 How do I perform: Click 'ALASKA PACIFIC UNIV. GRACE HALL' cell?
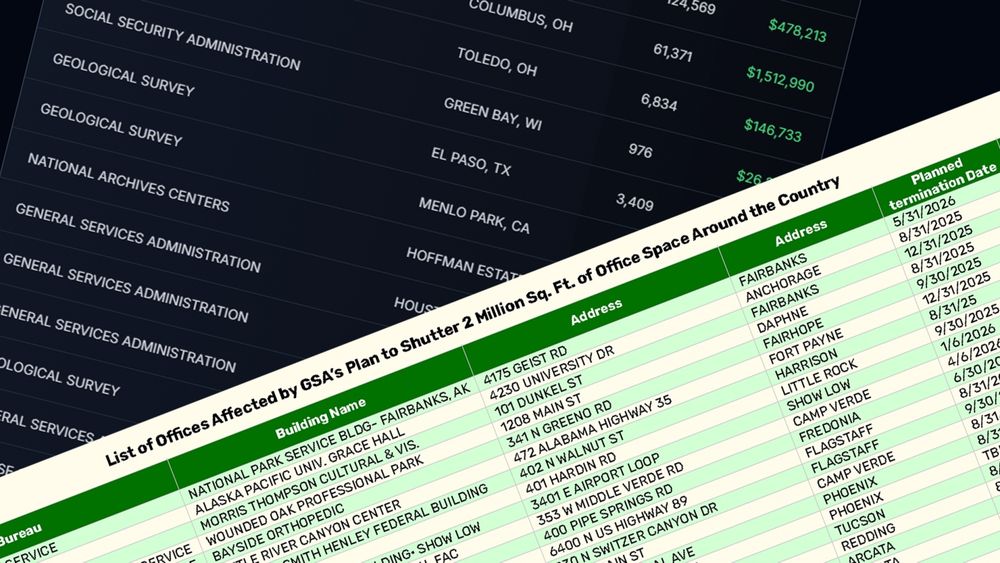pos(299,470)
